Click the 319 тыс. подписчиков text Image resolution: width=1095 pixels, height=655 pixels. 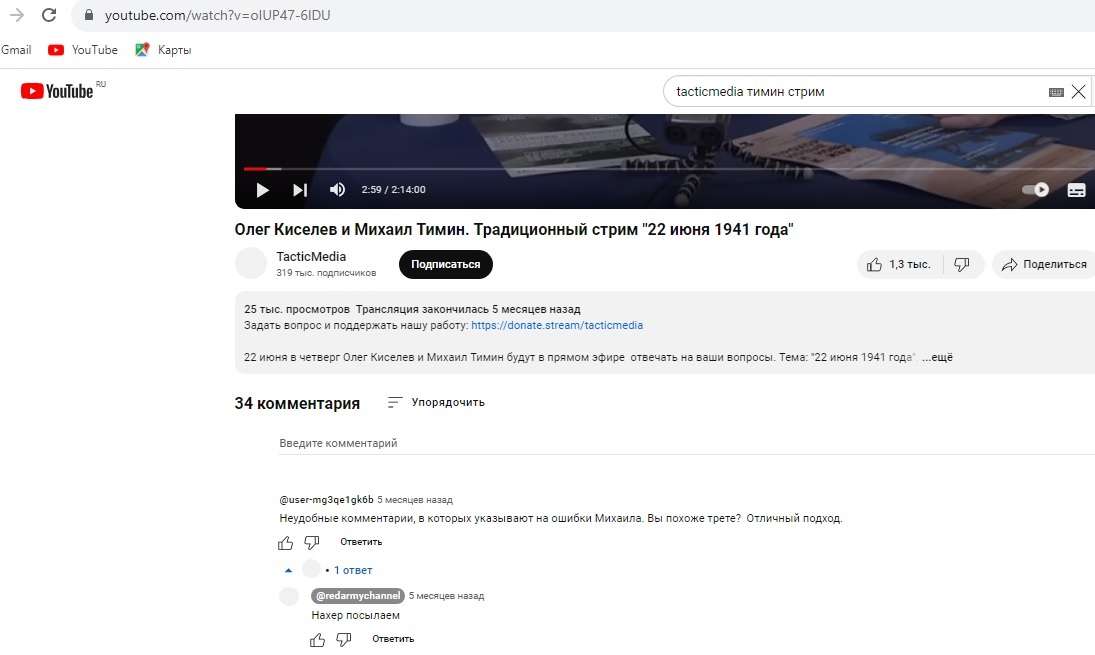tap(326, 273)
